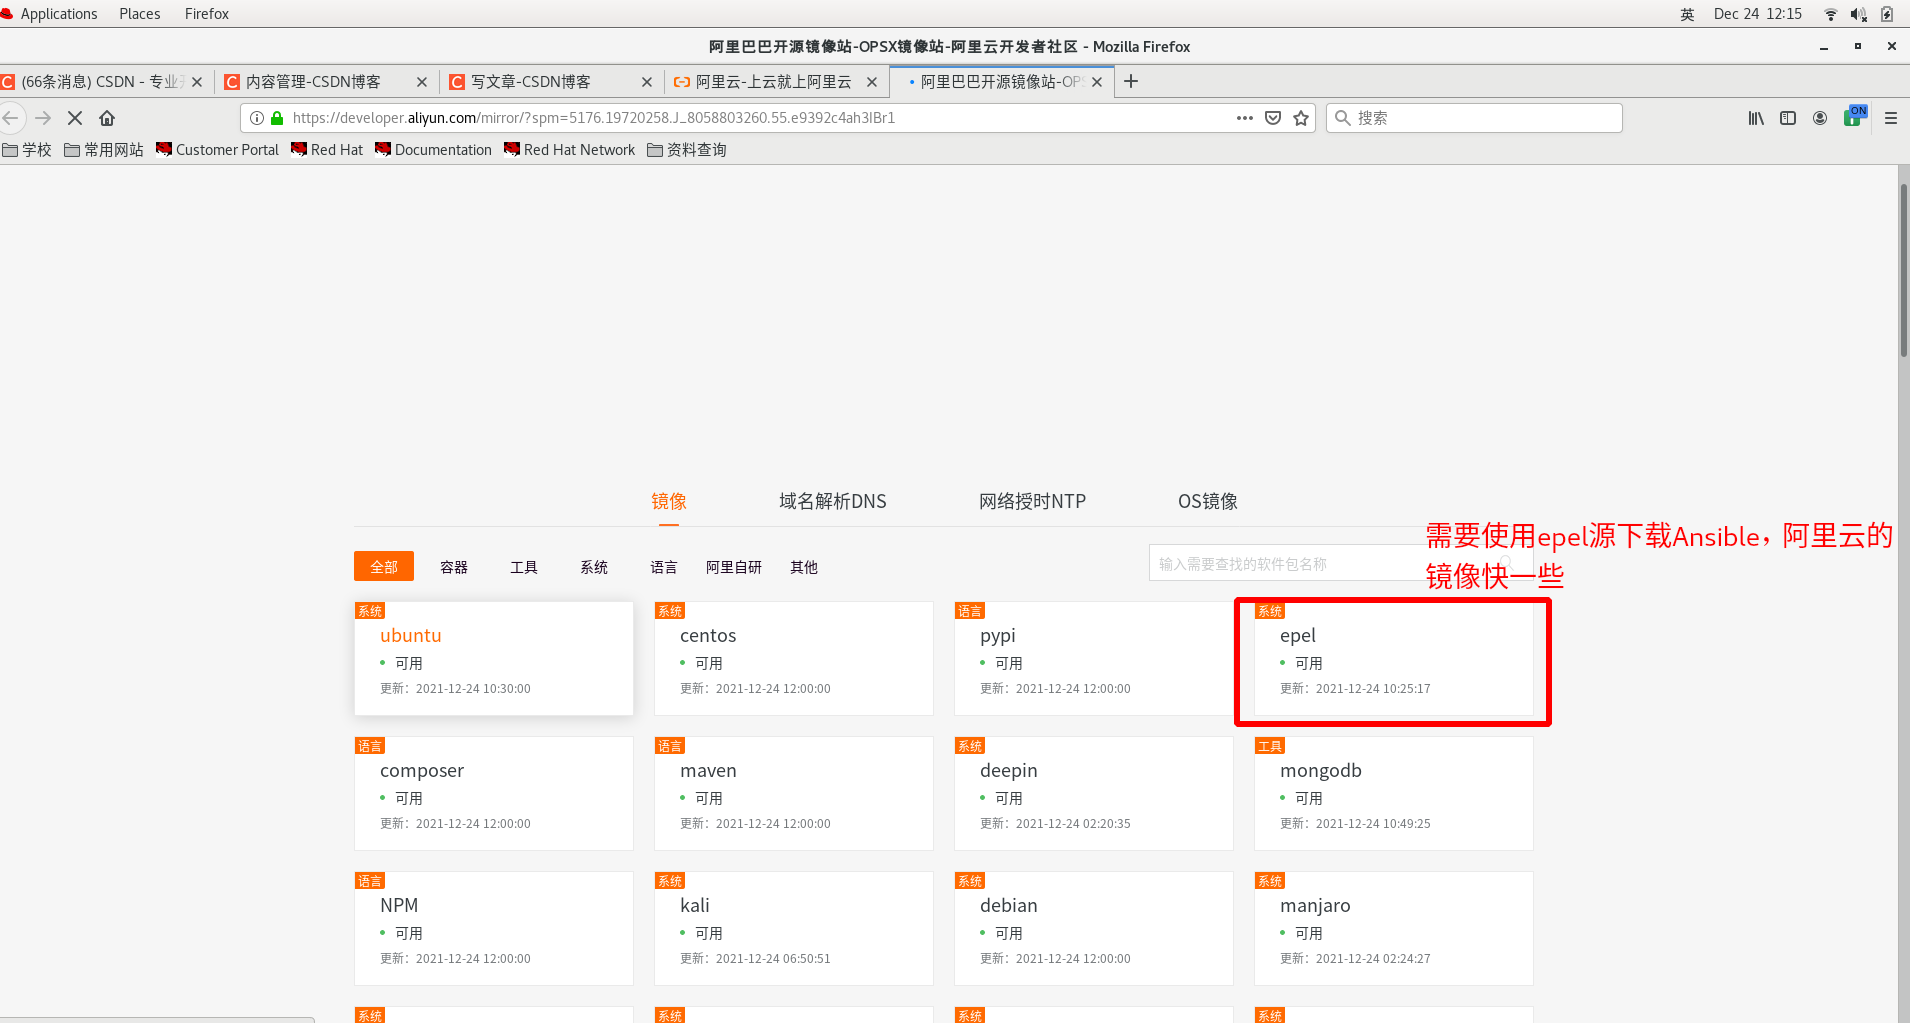
Task: Open the epel mirror card
Action: 1393,658
